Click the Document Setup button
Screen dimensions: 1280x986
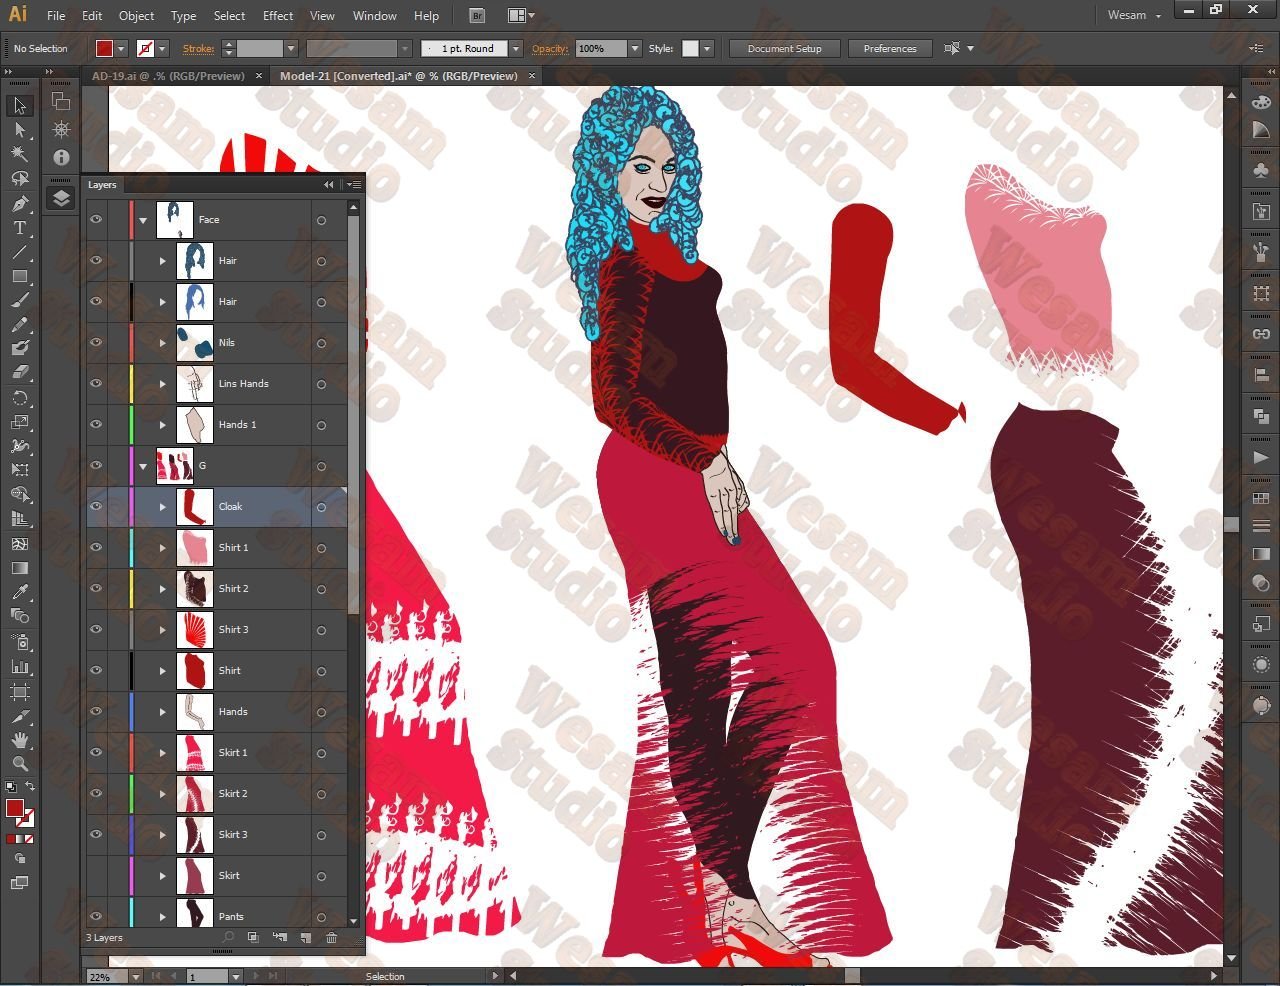(x=784, y=48)
